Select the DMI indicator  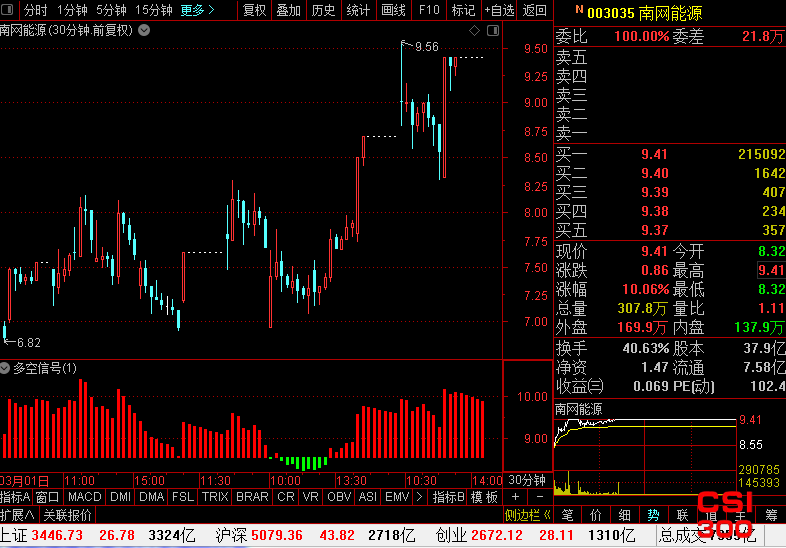(121, 497)
